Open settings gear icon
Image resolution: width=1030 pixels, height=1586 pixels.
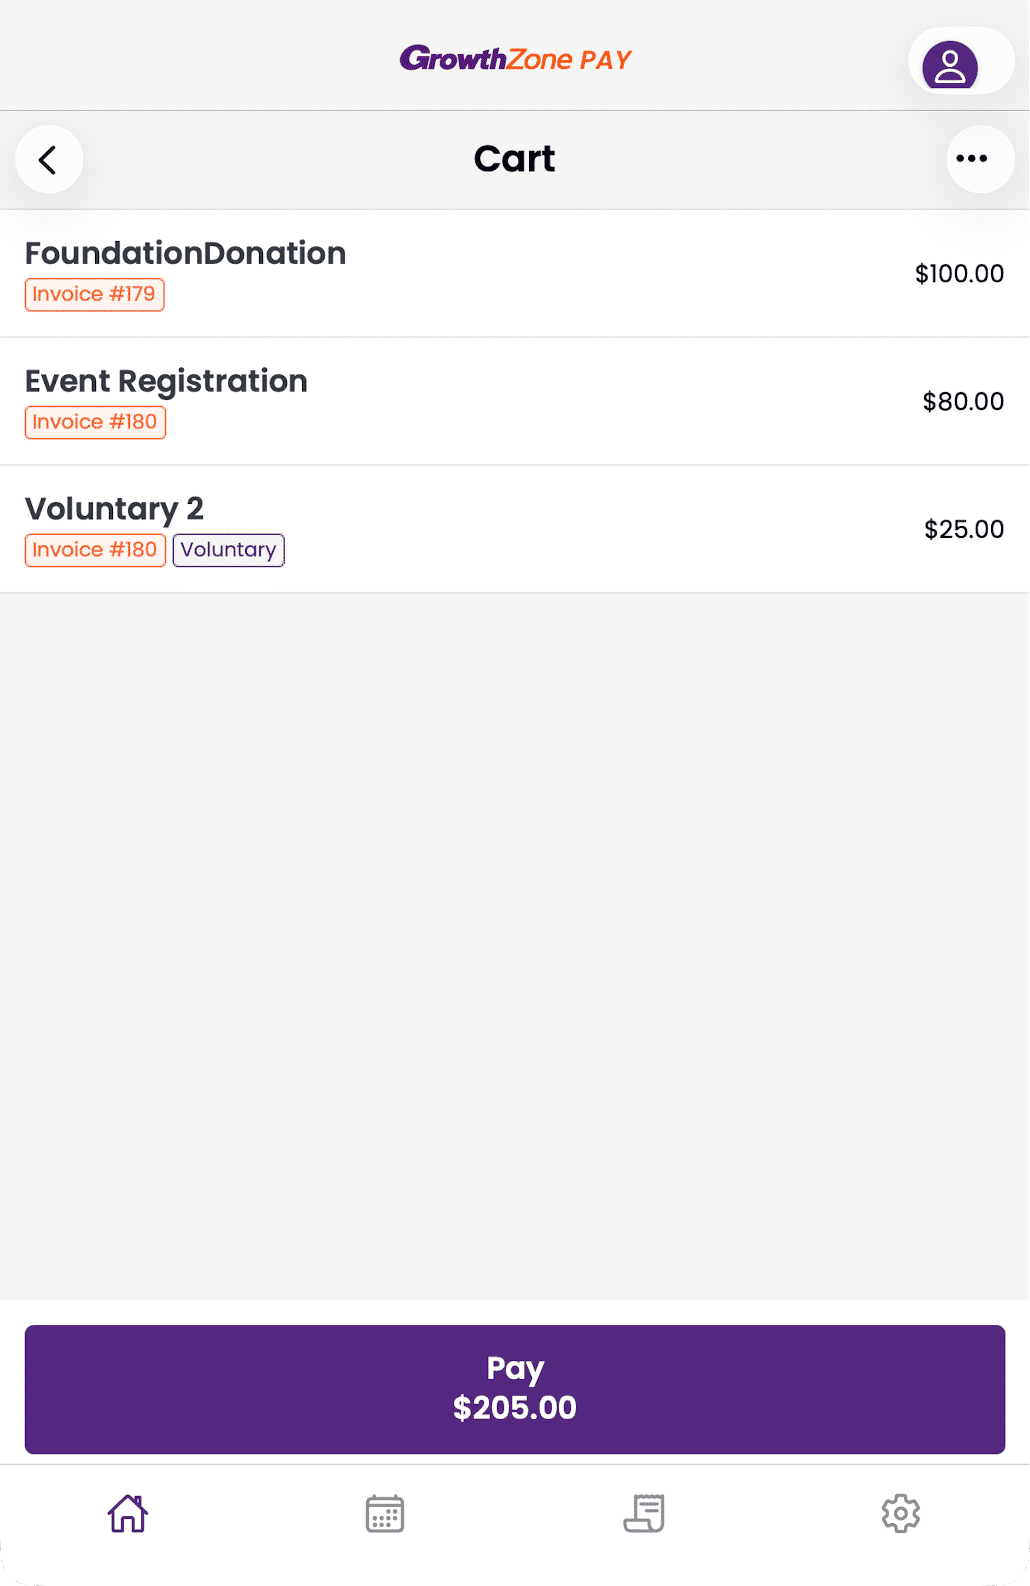[900, 1513]
